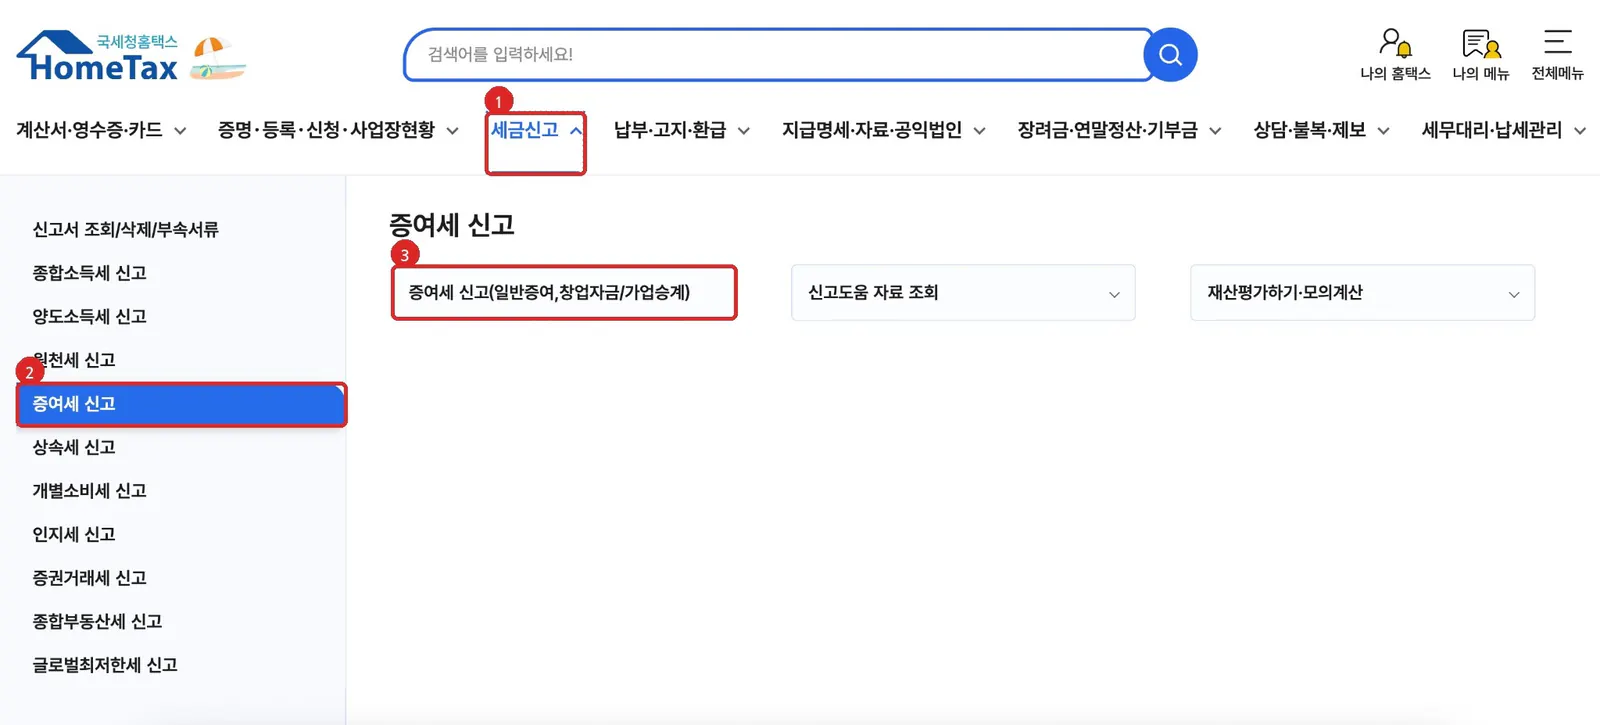Image resolution: width=1600 pixels, height=725 pixels.
Task: Open 전체메뉴 hamburger icon
Action: [x=1557, y=54]
